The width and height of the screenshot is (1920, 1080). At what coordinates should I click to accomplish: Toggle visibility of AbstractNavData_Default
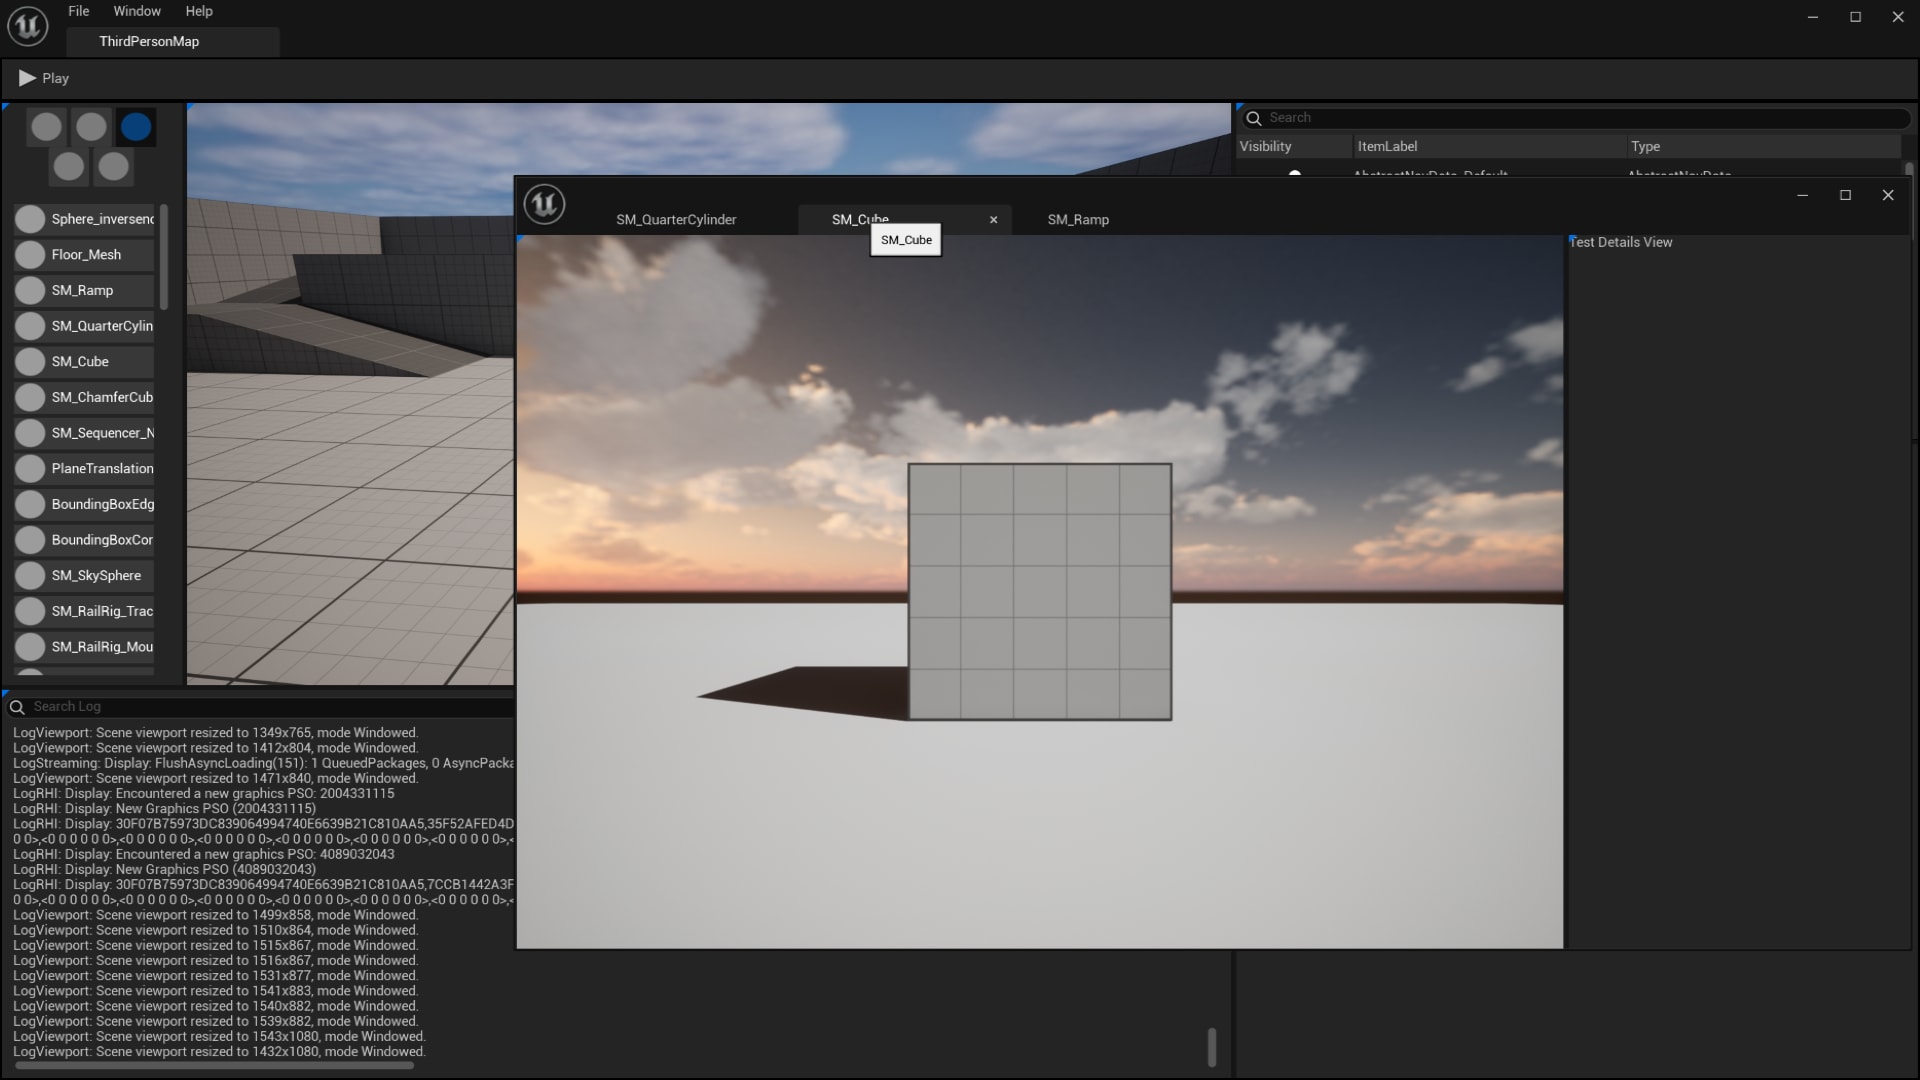pyautogui.click(x=1295, y=176)
